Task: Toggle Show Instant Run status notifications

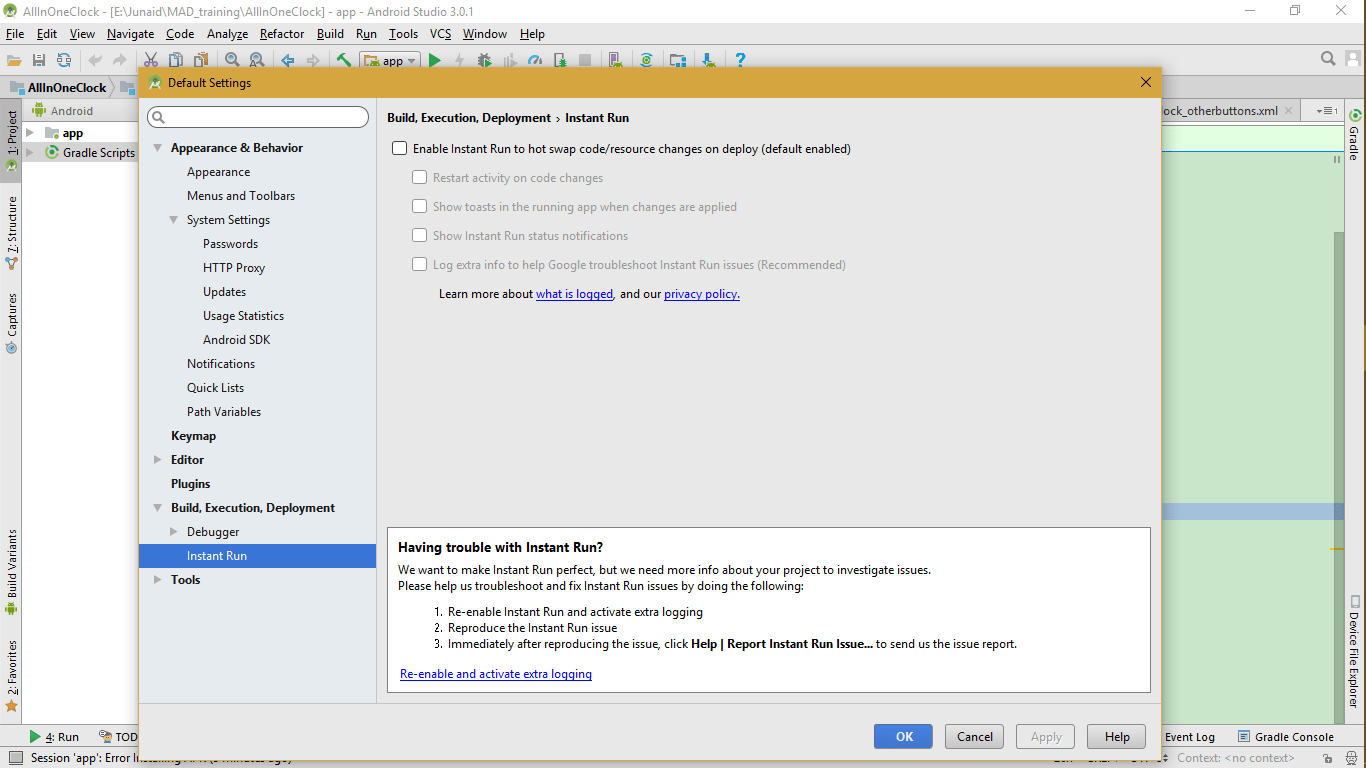Action: pos(420,236)
